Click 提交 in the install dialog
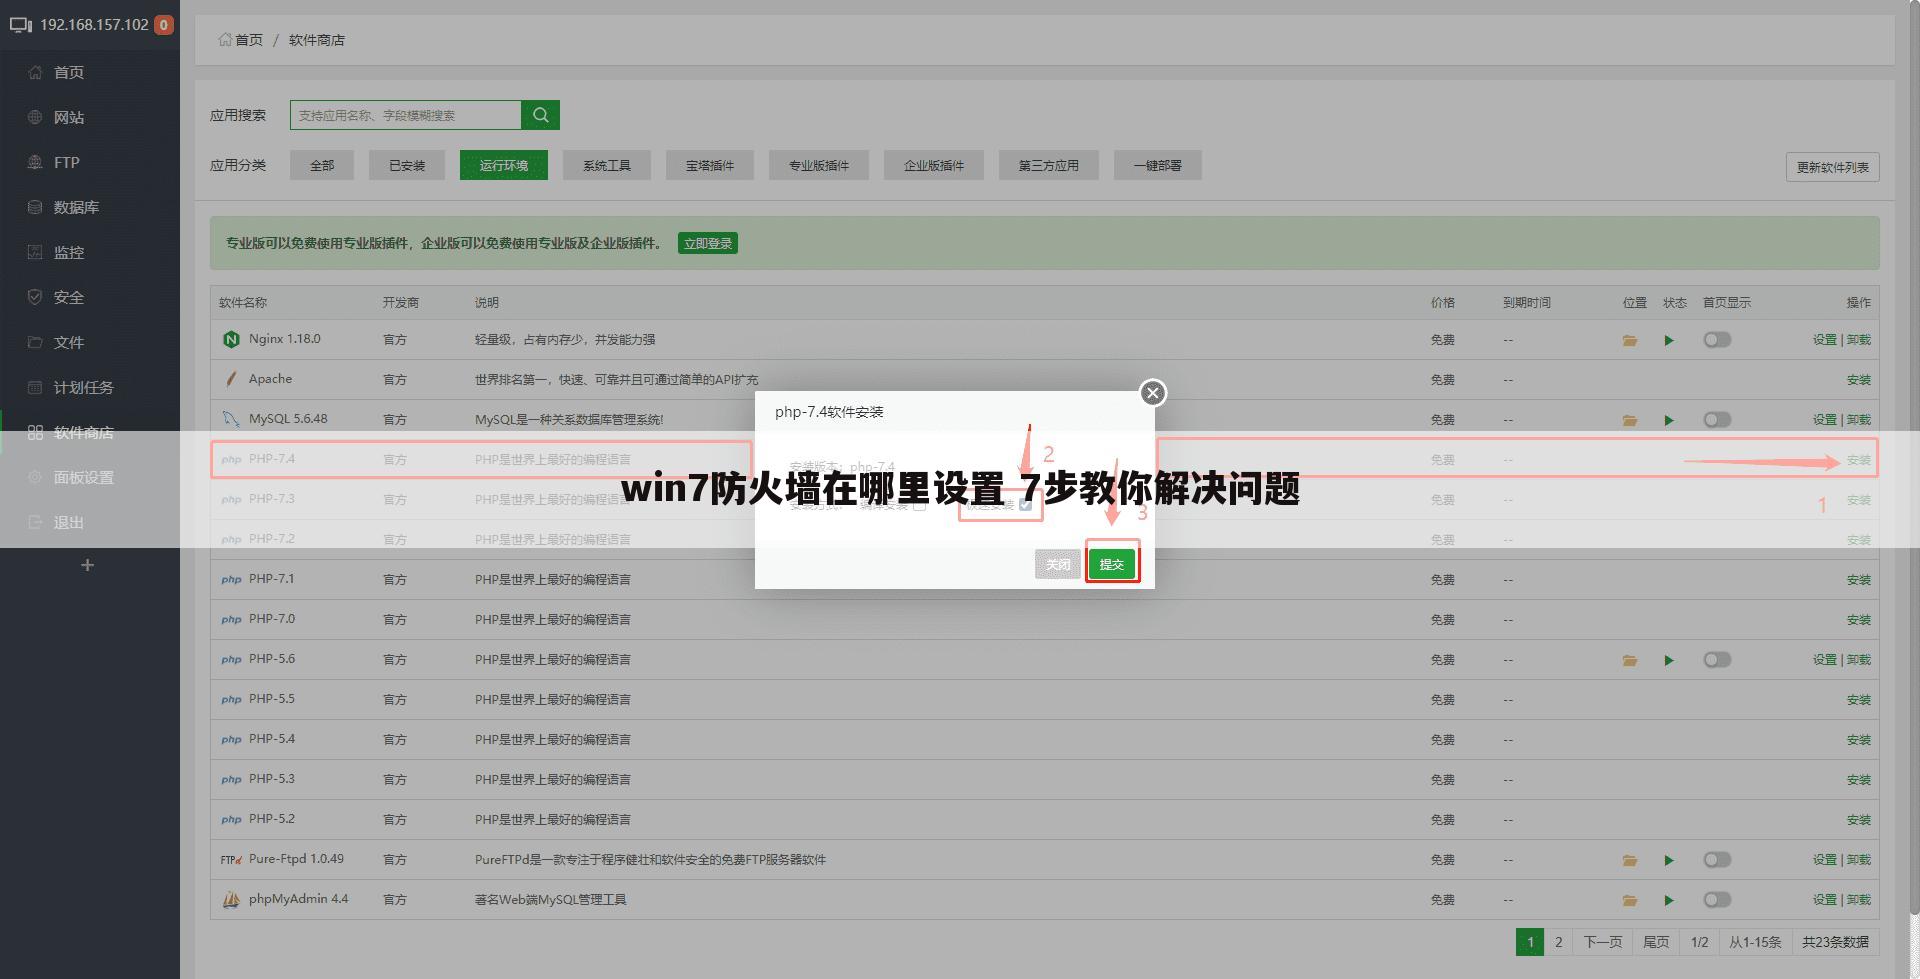The image size is (1920, 979). (x=1112, y=564)
